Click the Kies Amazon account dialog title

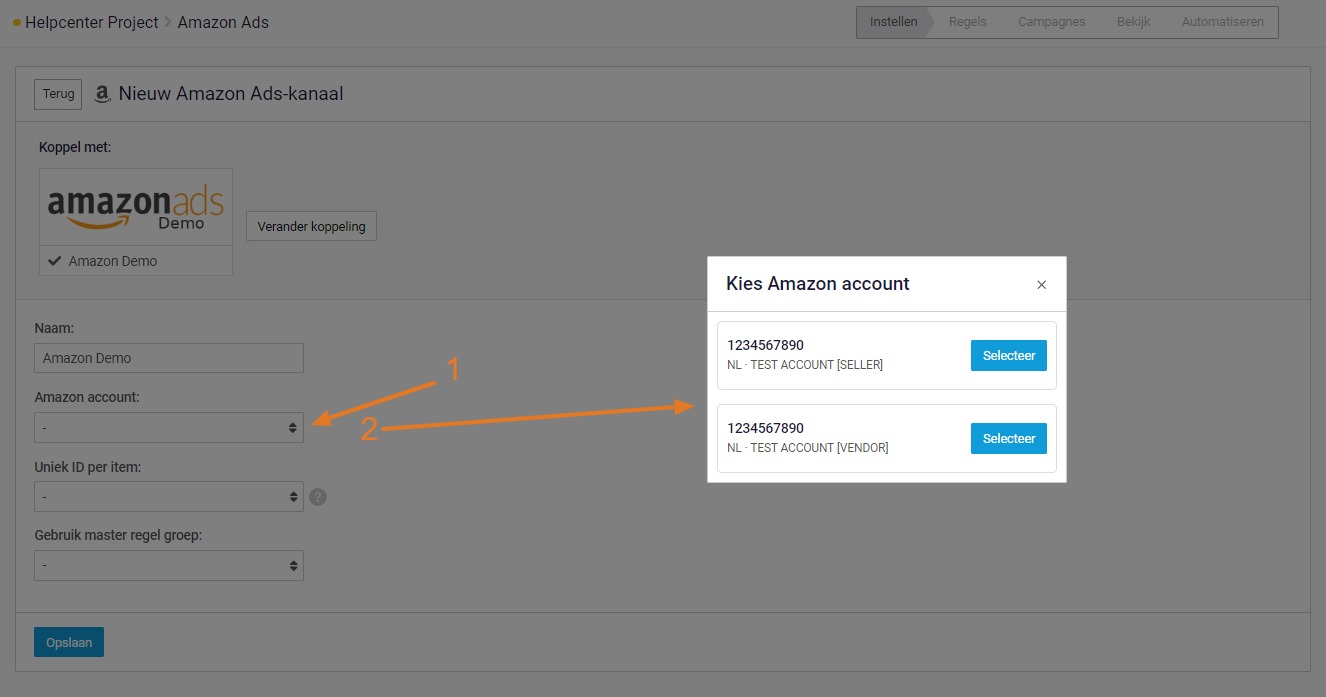click(x=817, y=284)
